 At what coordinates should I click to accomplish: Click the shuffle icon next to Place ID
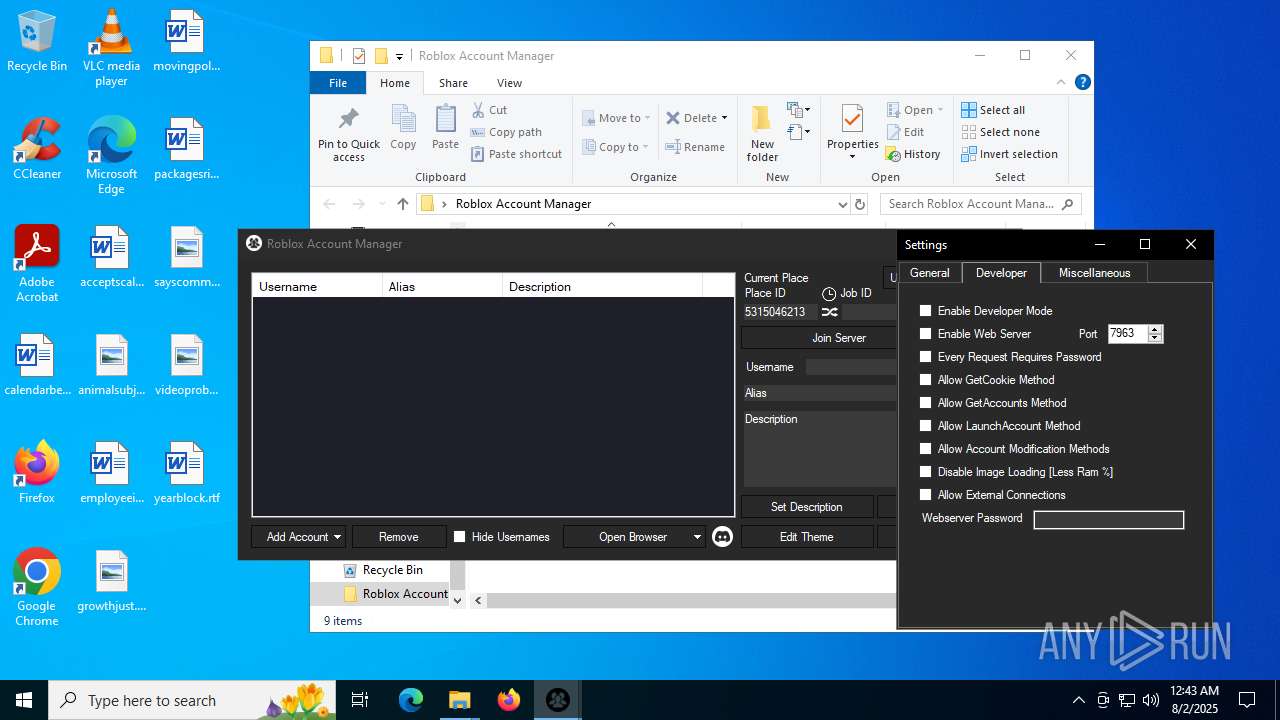click(829, 312)
